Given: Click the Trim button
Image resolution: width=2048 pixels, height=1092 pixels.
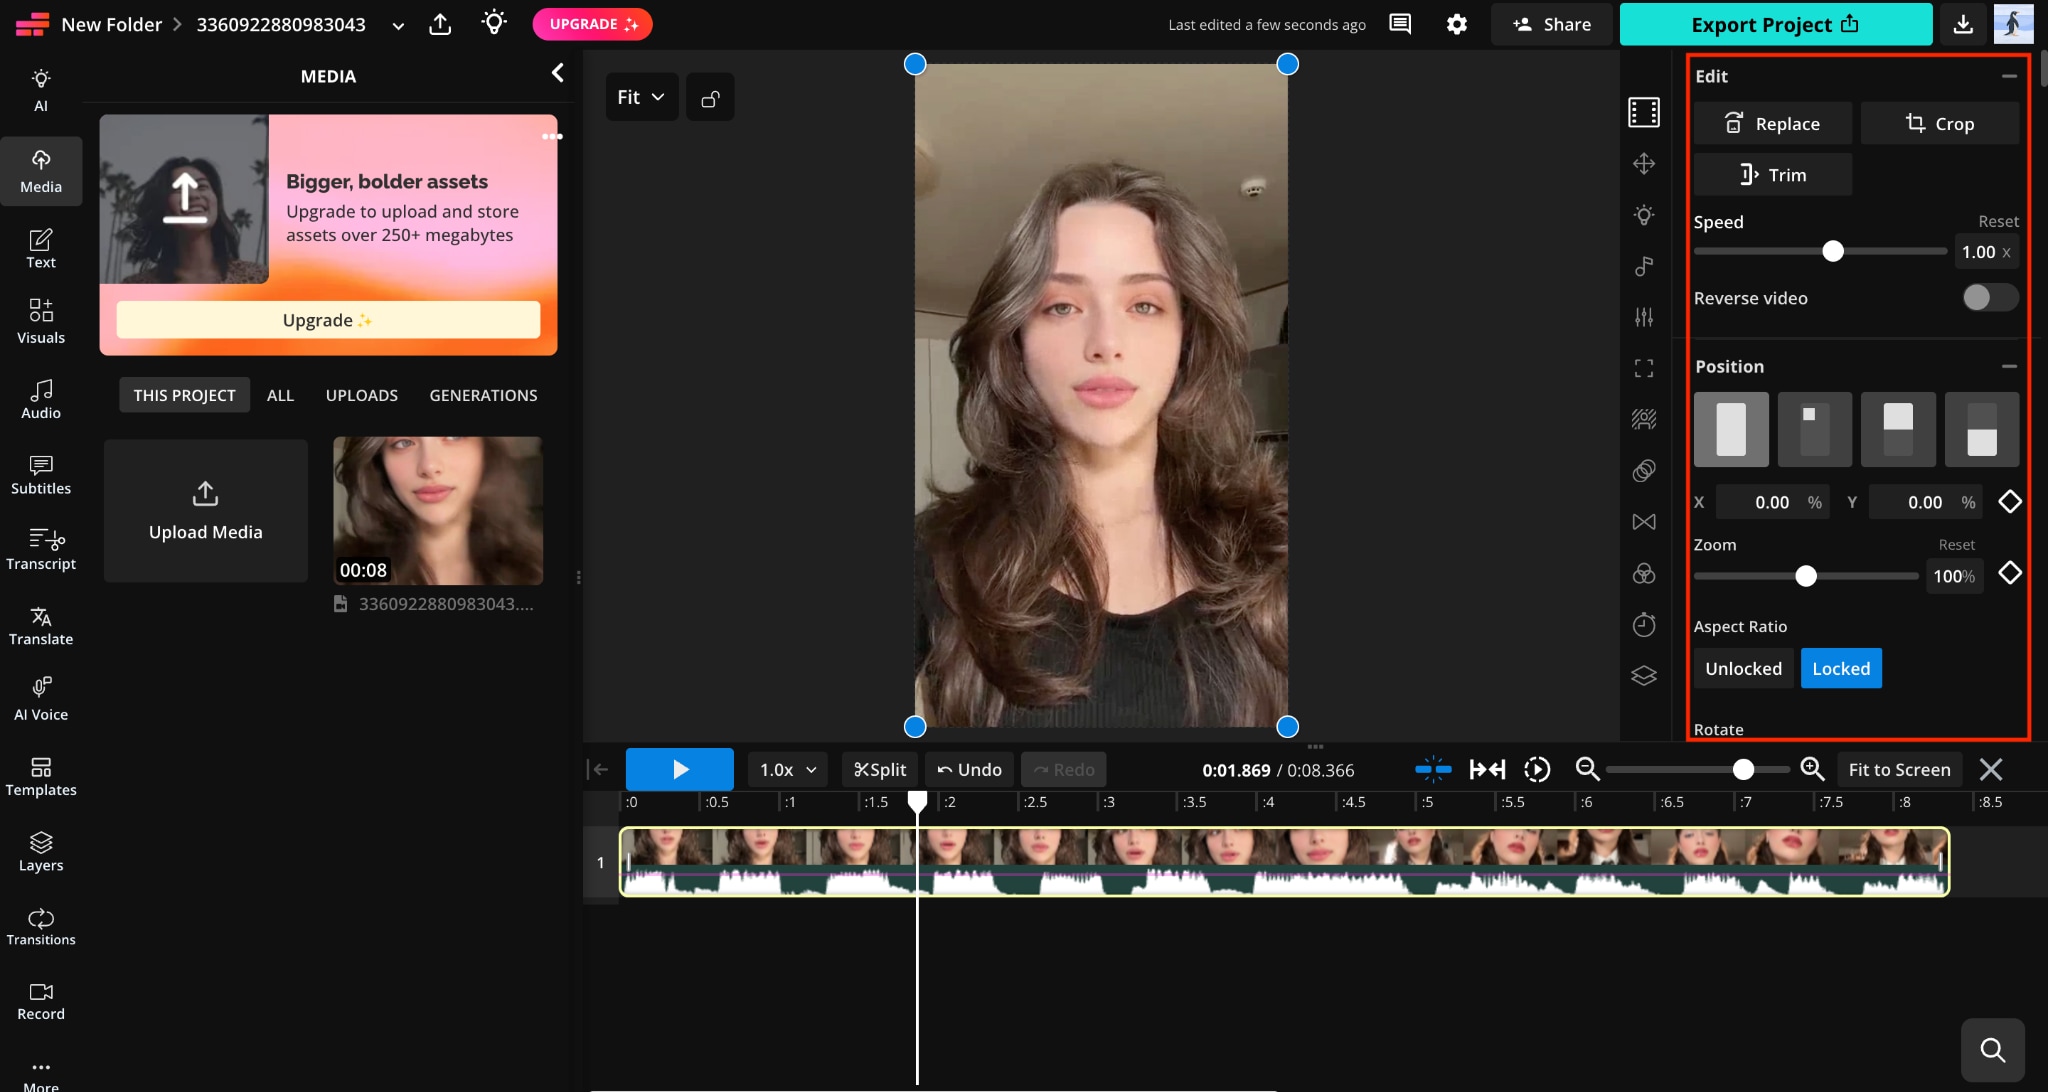Looking at the screenshot, I should (x=1772, y=174).
